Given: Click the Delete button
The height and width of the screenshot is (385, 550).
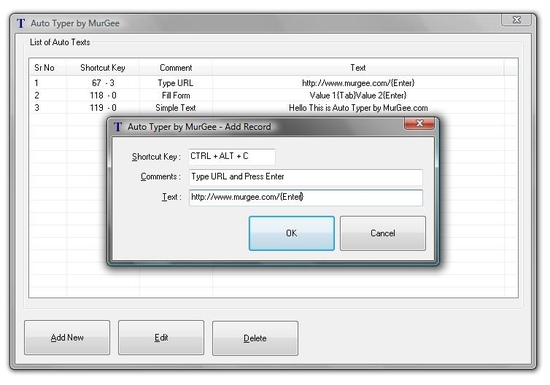Looking at the screenshot, I should point(255,338).
